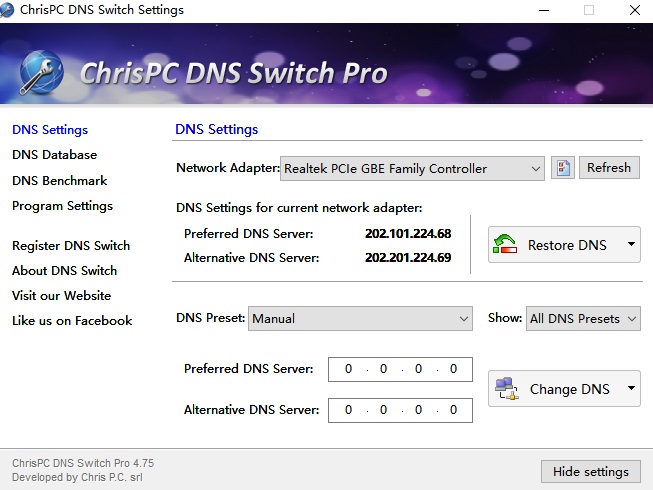Open Program Settings
Screen dimensions: 653x490
[x=62, y=206]
